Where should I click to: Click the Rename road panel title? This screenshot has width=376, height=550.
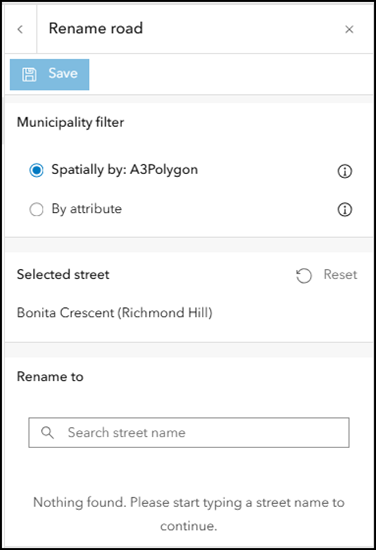coord(96,28)
